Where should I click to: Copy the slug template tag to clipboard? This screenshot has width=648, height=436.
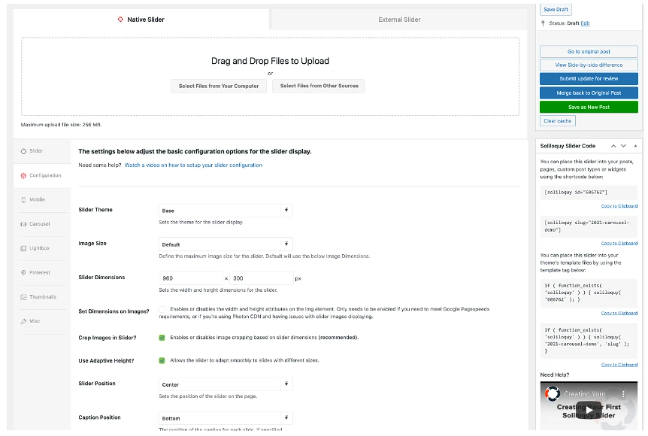click(x=619, y=365)
